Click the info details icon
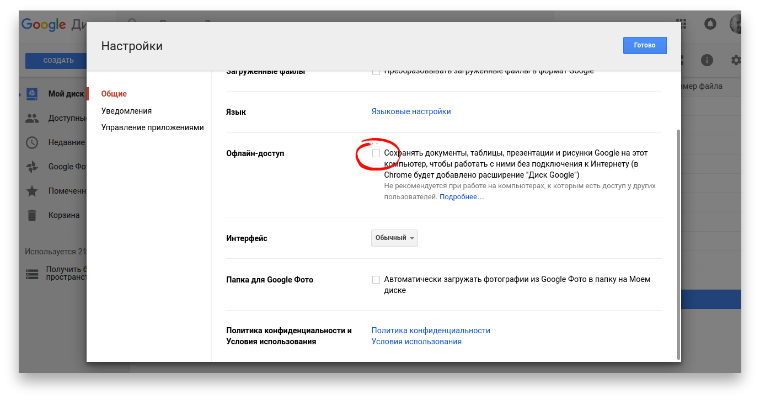Image resolution: width=760 pixels, height=400 pixels. click(707, 60)
